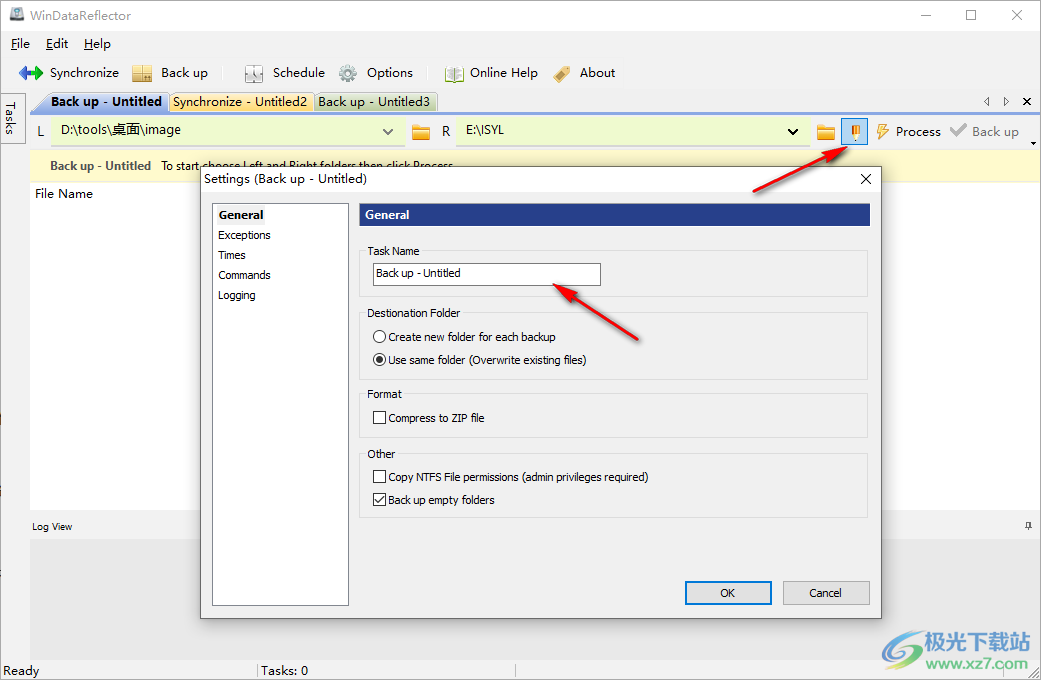
Task: Expand the left folder path dropdown
Action: [x=388, y=132]
